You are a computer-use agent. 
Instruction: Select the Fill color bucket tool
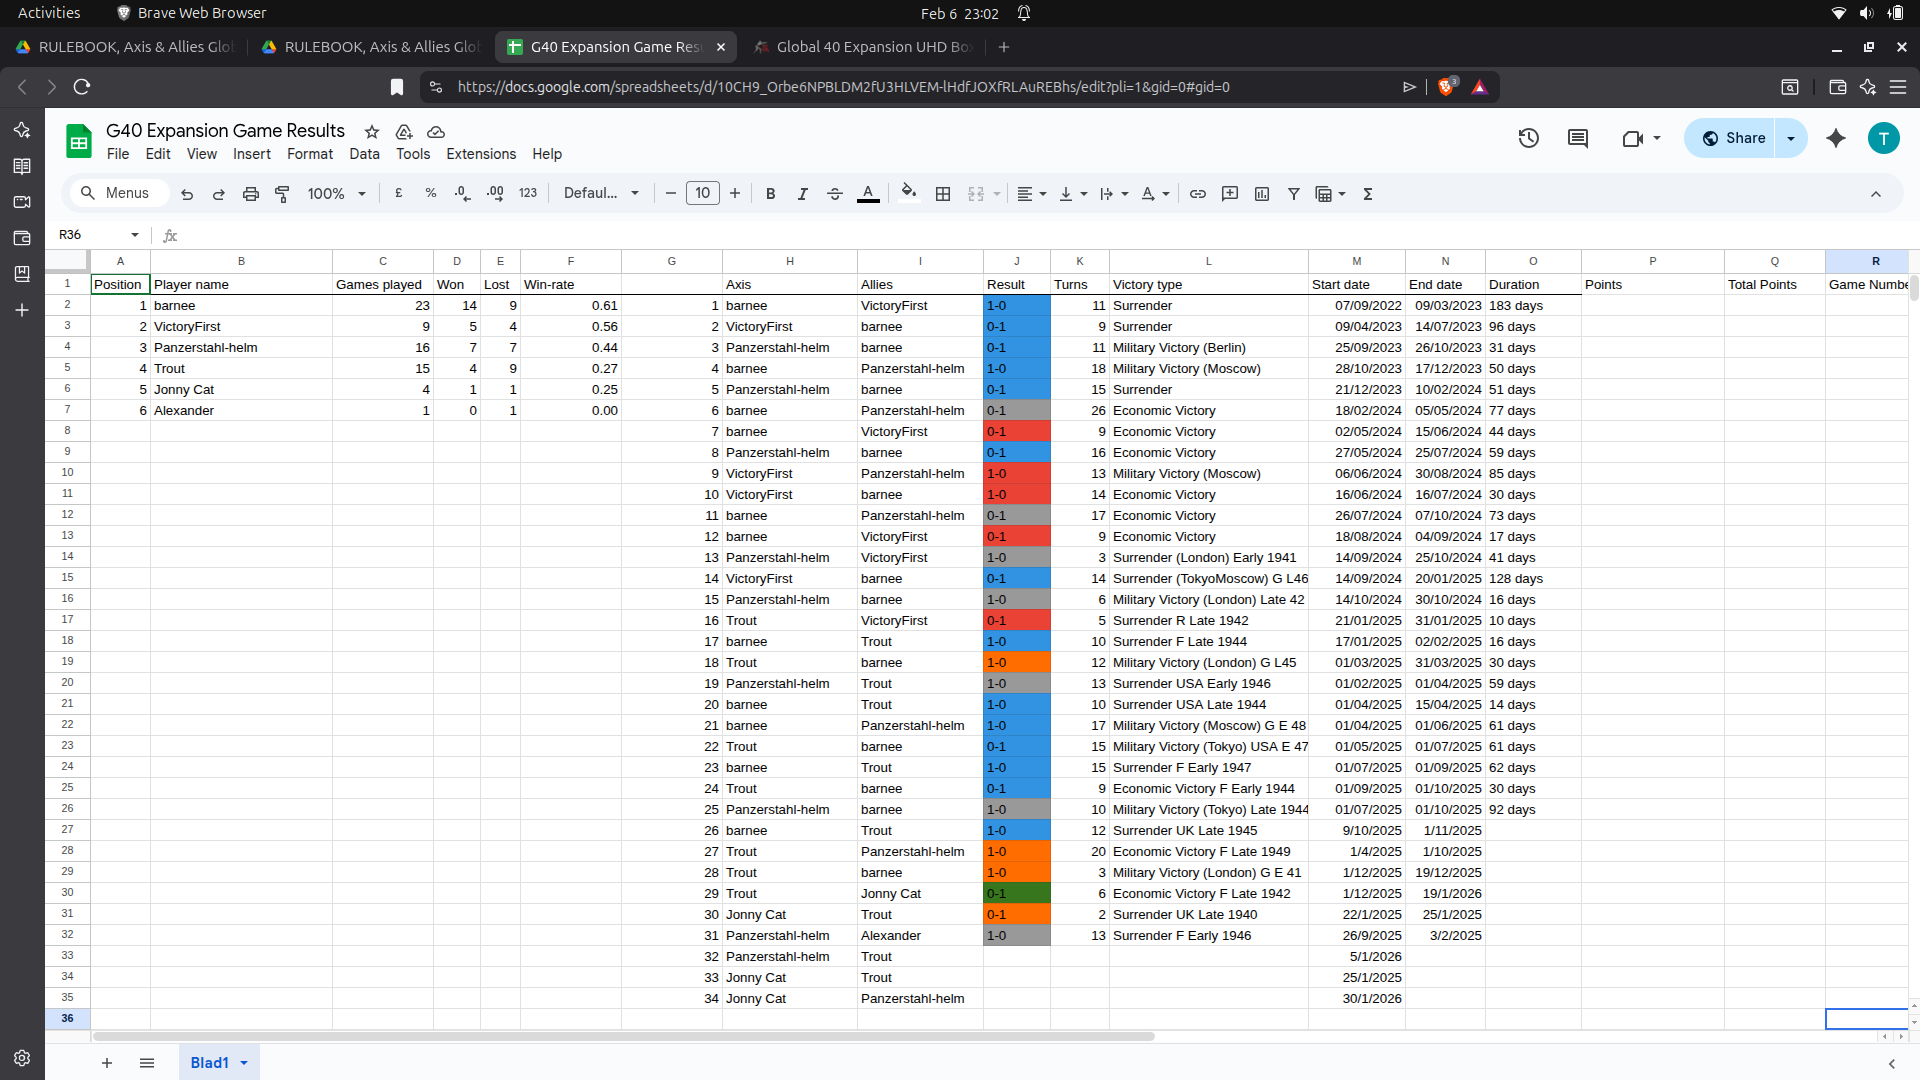908,193
